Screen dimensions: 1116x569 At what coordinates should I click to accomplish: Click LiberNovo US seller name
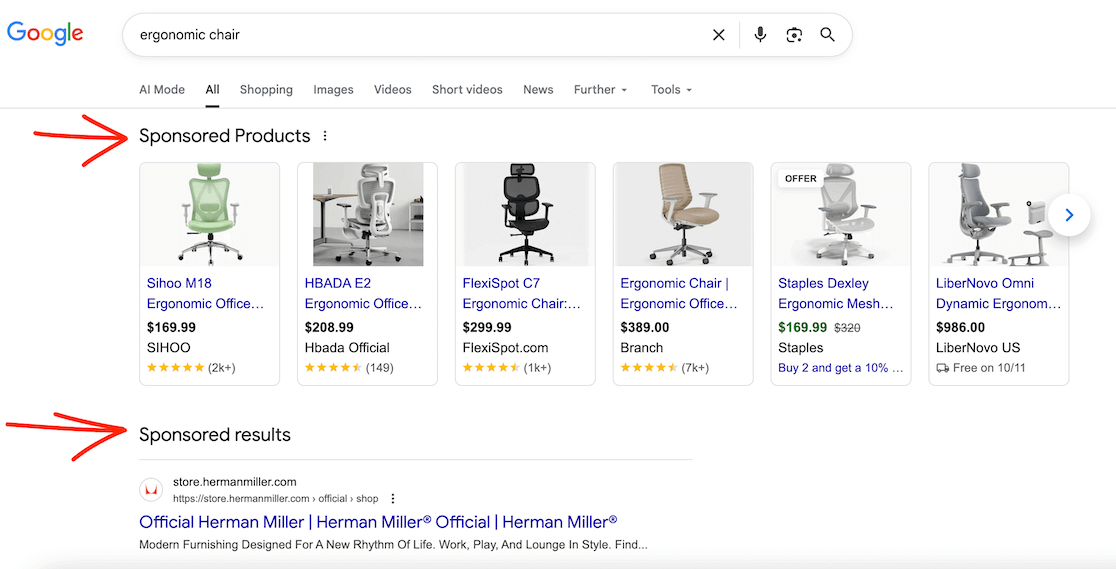pyautogui.click(x=978, y=348)
